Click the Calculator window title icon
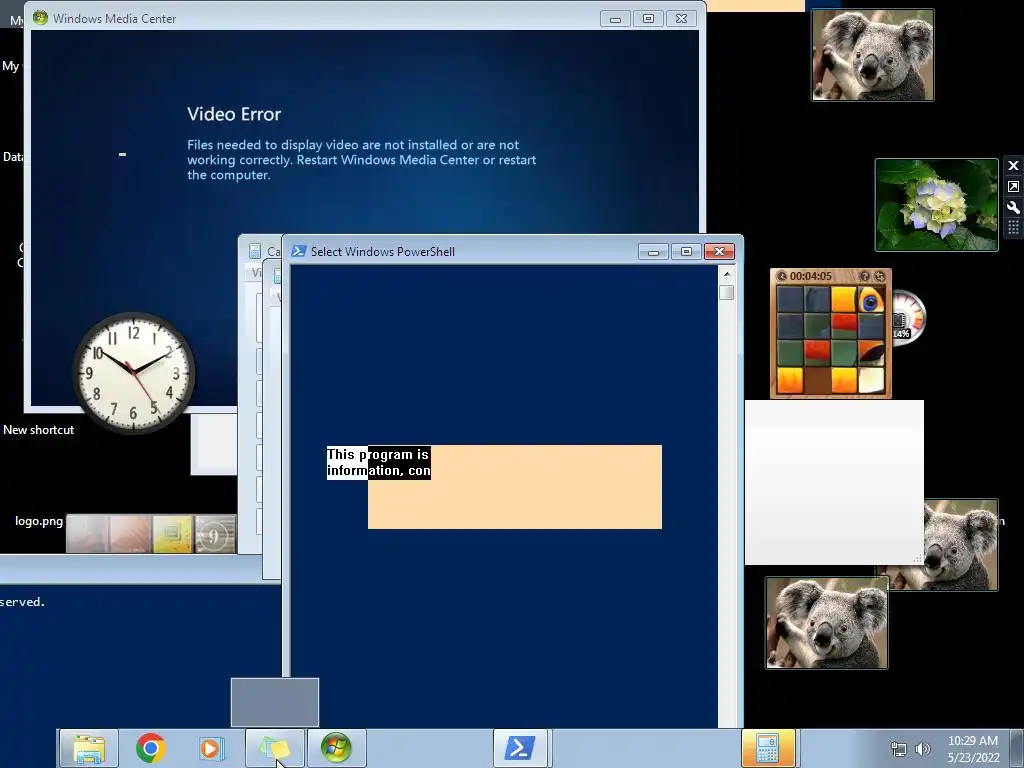Screen dimensions: 1024x768 click(x=255, y=251)
